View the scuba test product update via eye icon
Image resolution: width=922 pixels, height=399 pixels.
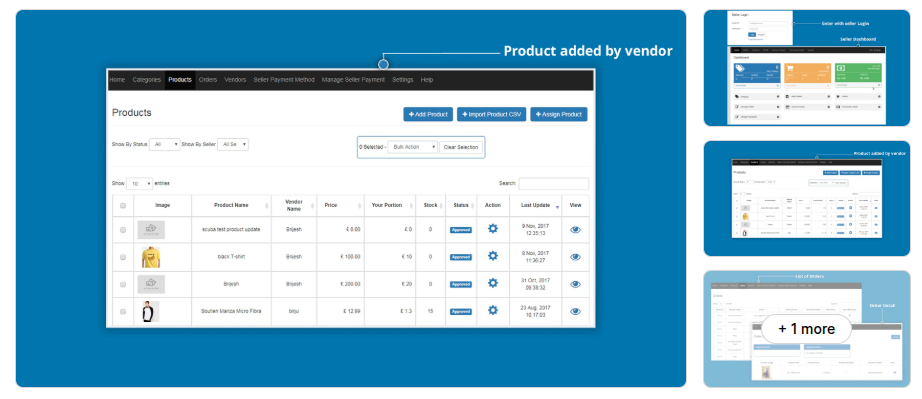tap(575, 230)
